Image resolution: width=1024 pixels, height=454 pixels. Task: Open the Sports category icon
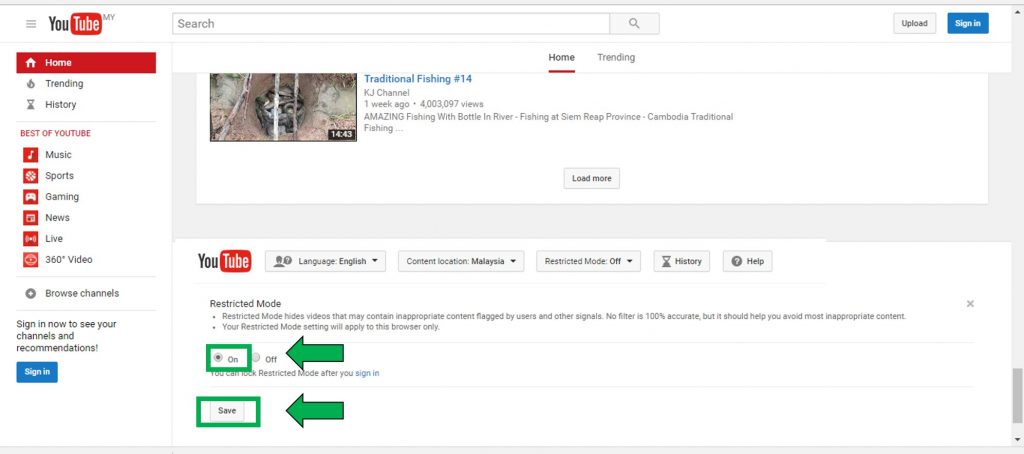31,176
